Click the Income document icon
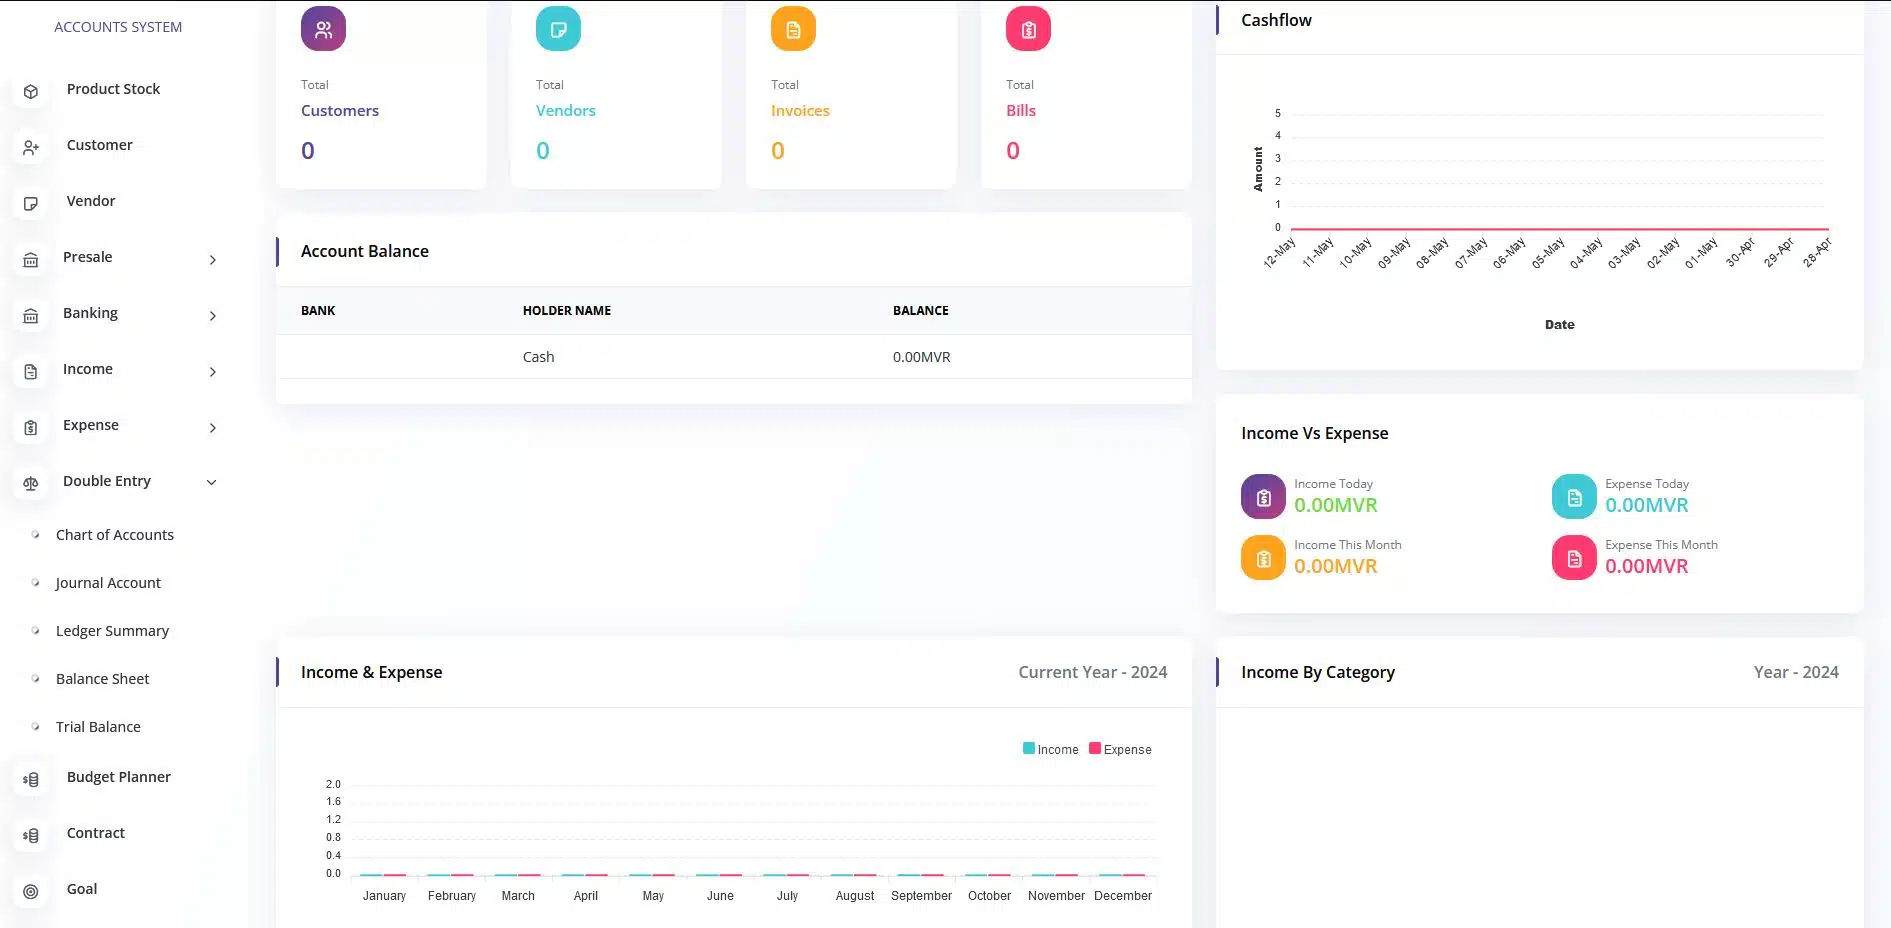Viewport: 1891px width, 928px height. click(x=31, y=372)
